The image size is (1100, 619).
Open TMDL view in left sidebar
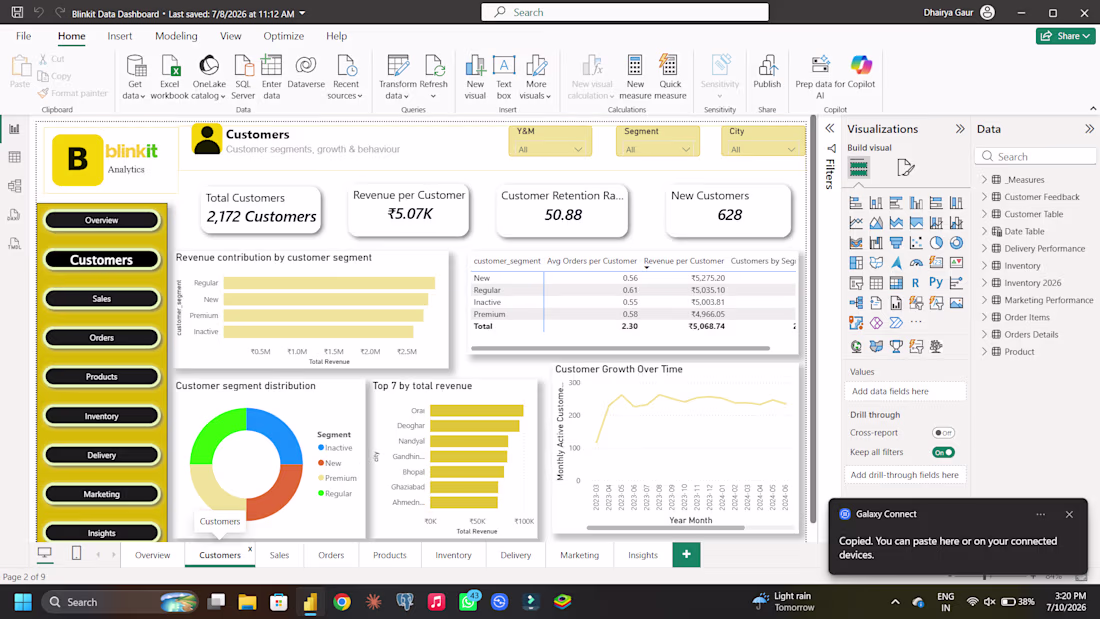(14, 244)
